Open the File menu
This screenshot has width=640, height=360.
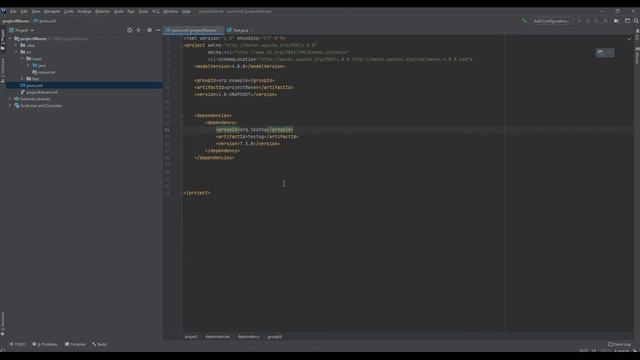(13, 11)
